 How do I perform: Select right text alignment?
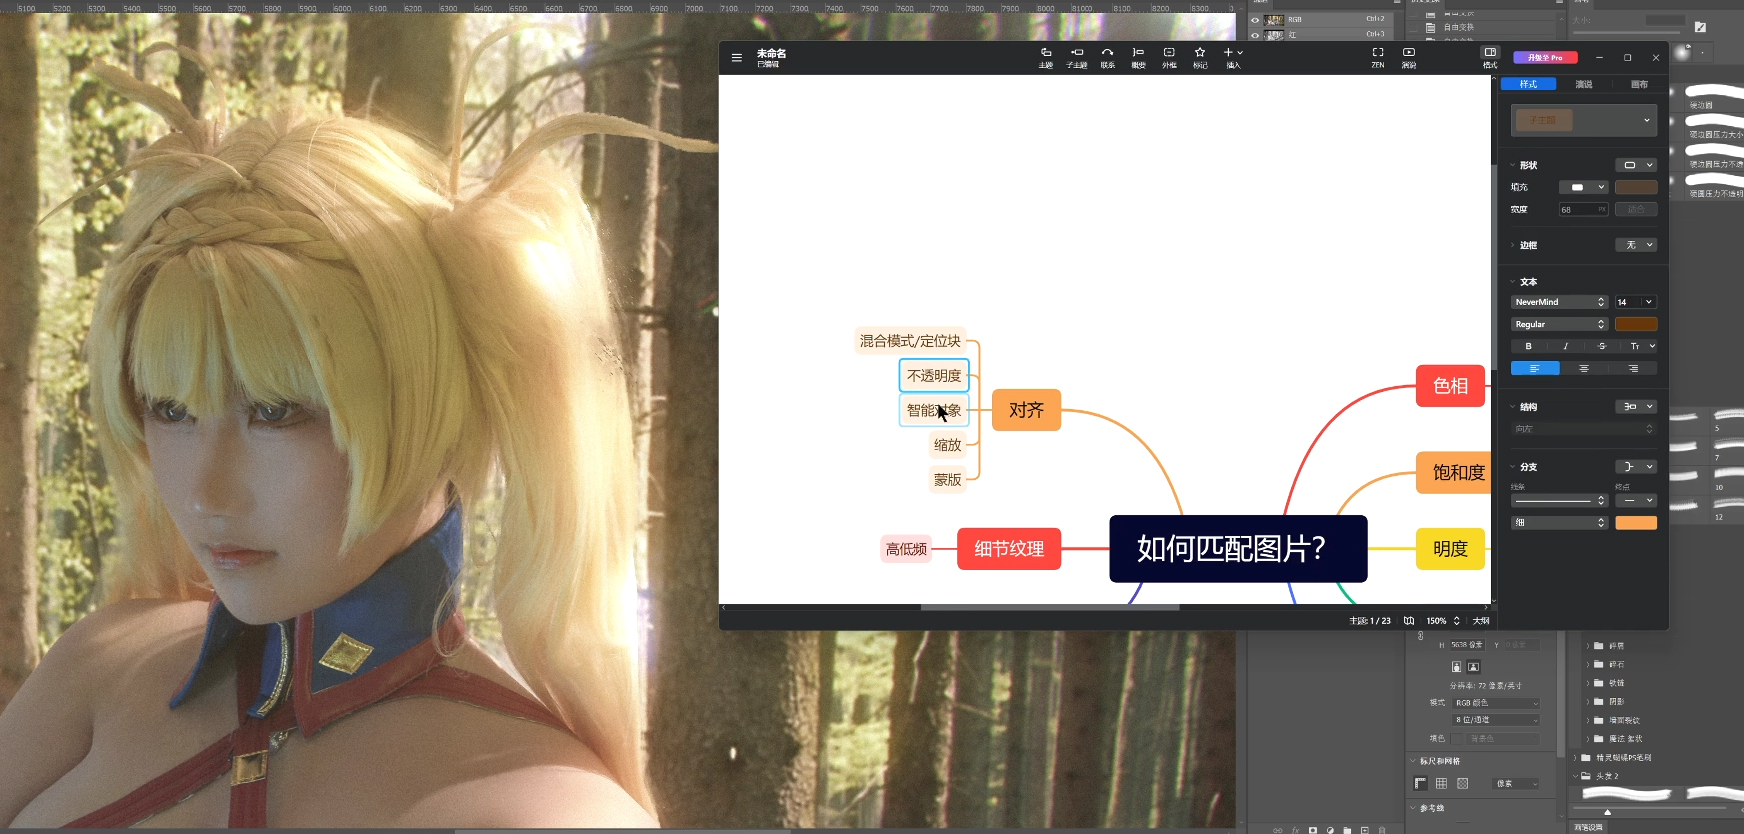coord(1633,368)
